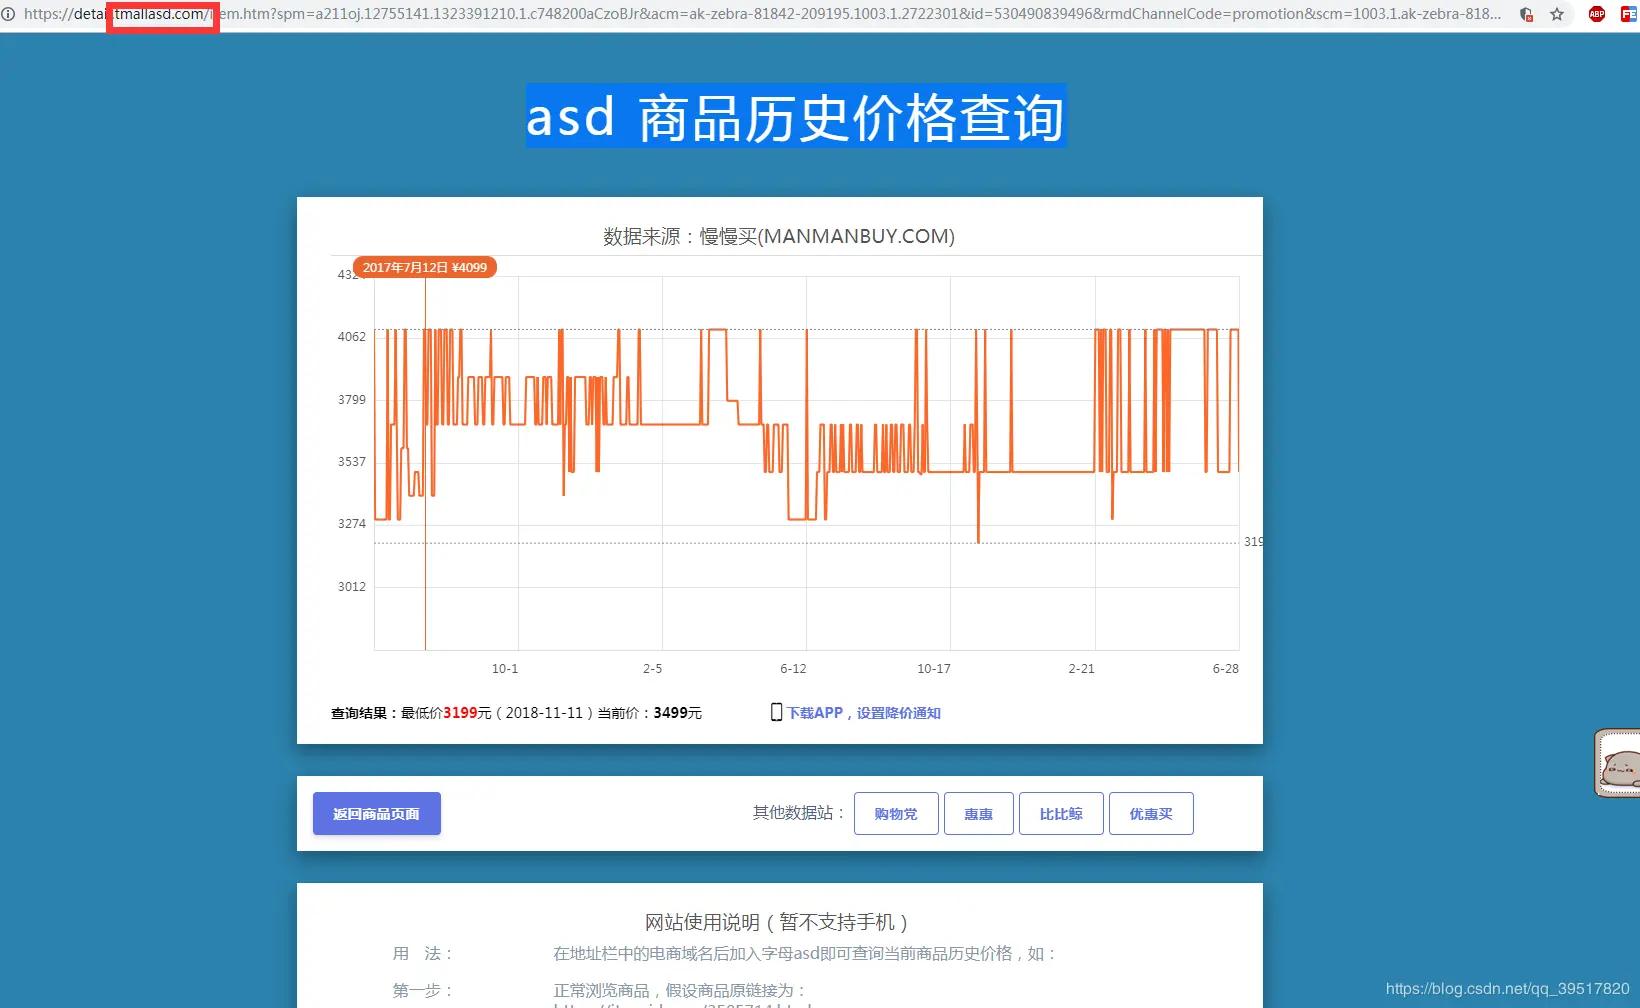Click the 2017年7月12日 ¥4099 tooltip marker
This screenshot has height=1008, width=1640.
425,267
